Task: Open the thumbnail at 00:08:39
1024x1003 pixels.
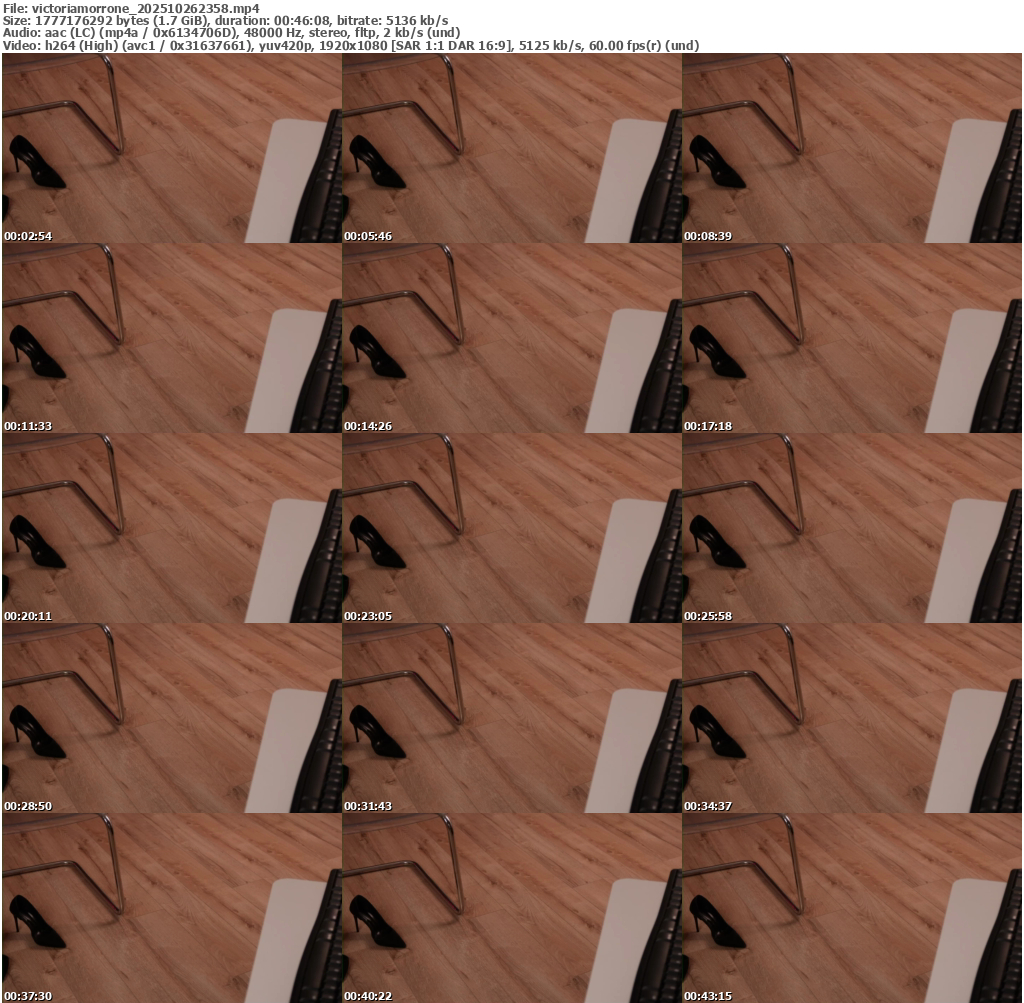Action: (x=852, y=148)
